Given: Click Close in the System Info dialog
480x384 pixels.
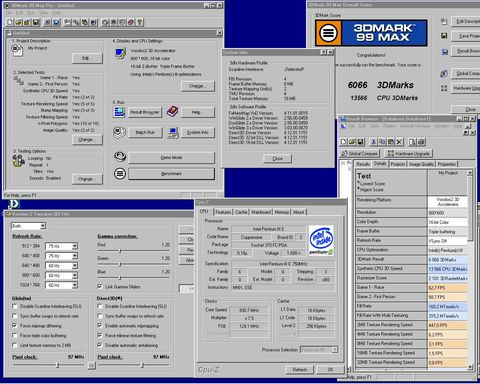Looking at the screenshot, I should 277,158.
